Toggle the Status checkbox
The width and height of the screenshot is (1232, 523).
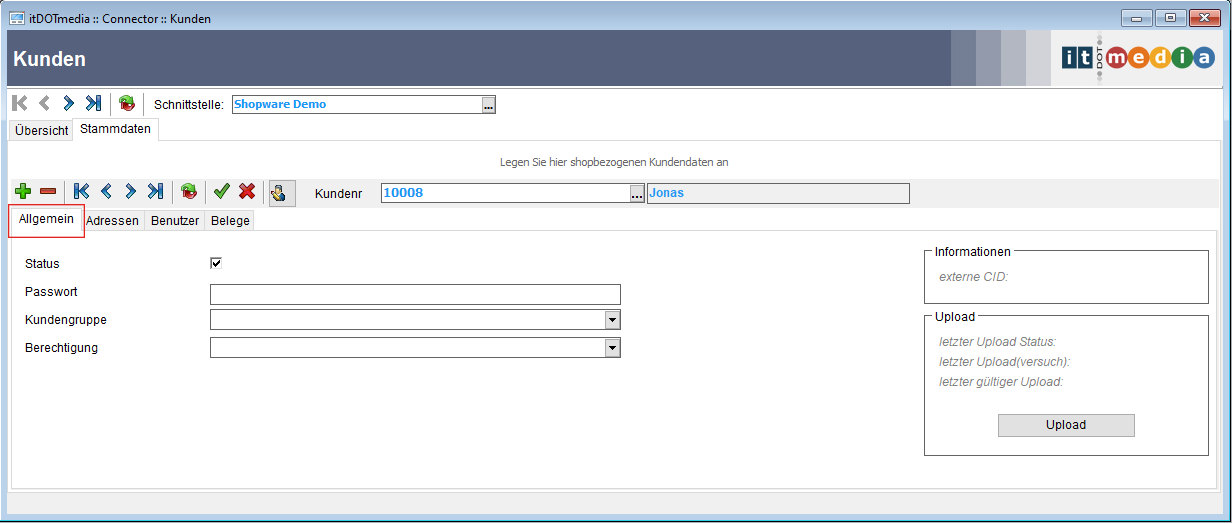(x=216, y=263)
